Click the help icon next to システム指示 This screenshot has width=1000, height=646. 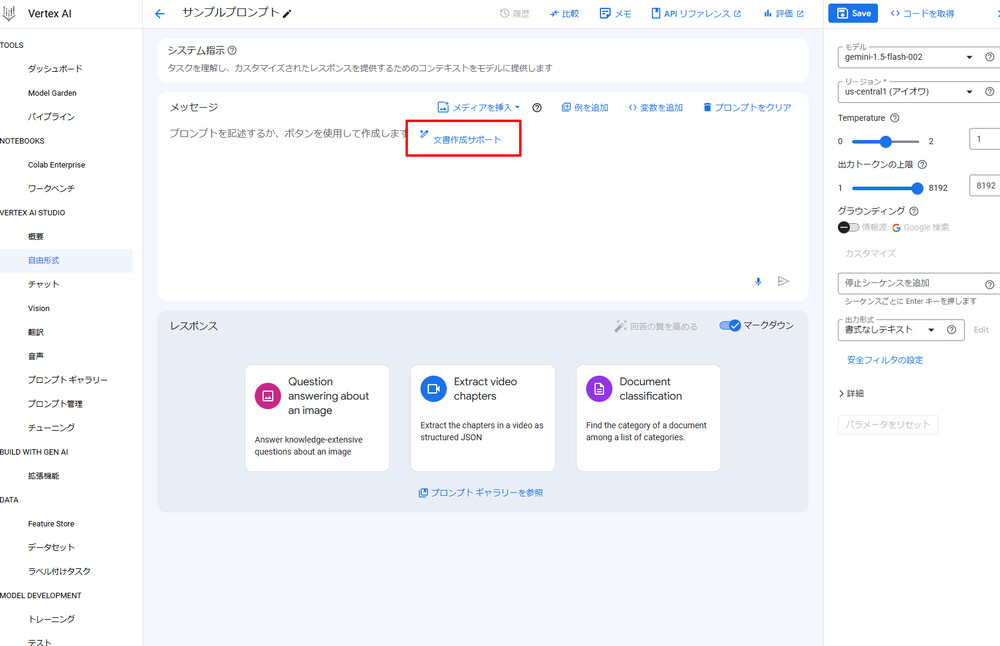[232, 50]
